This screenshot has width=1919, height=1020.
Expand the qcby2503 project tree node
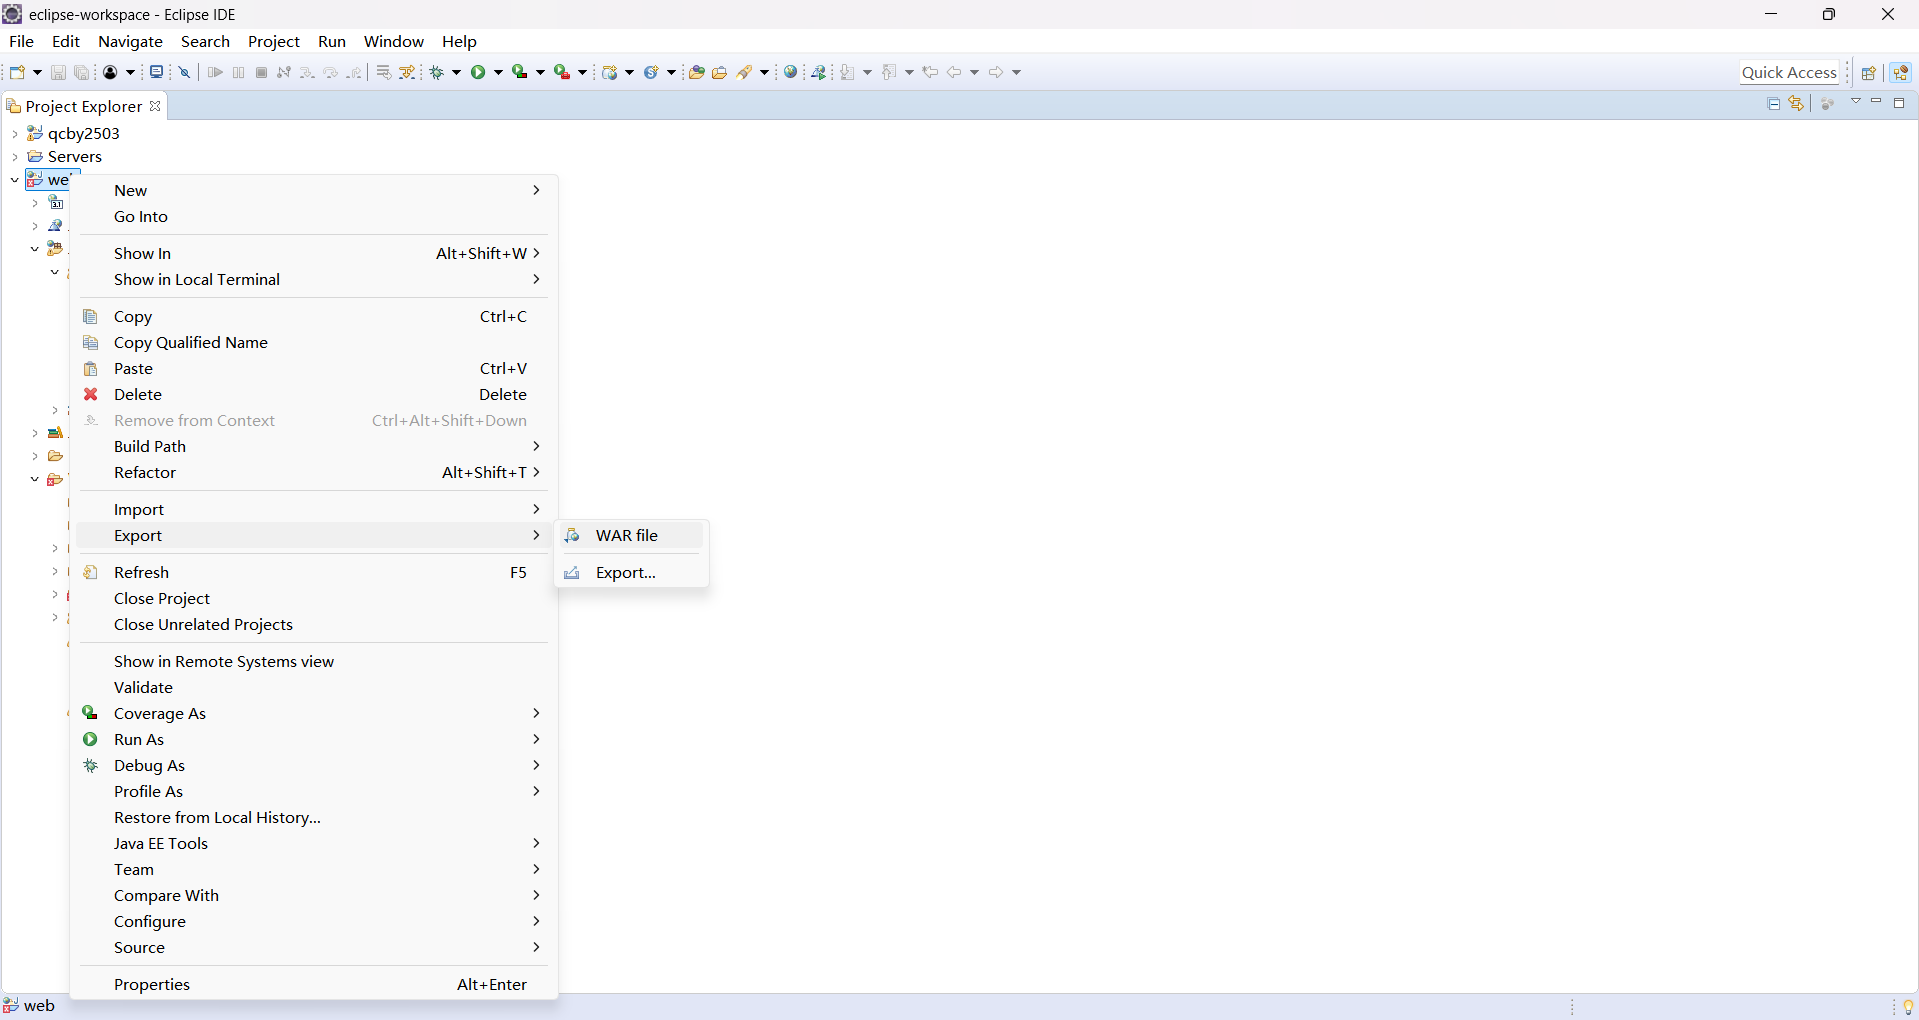point(14,134)
